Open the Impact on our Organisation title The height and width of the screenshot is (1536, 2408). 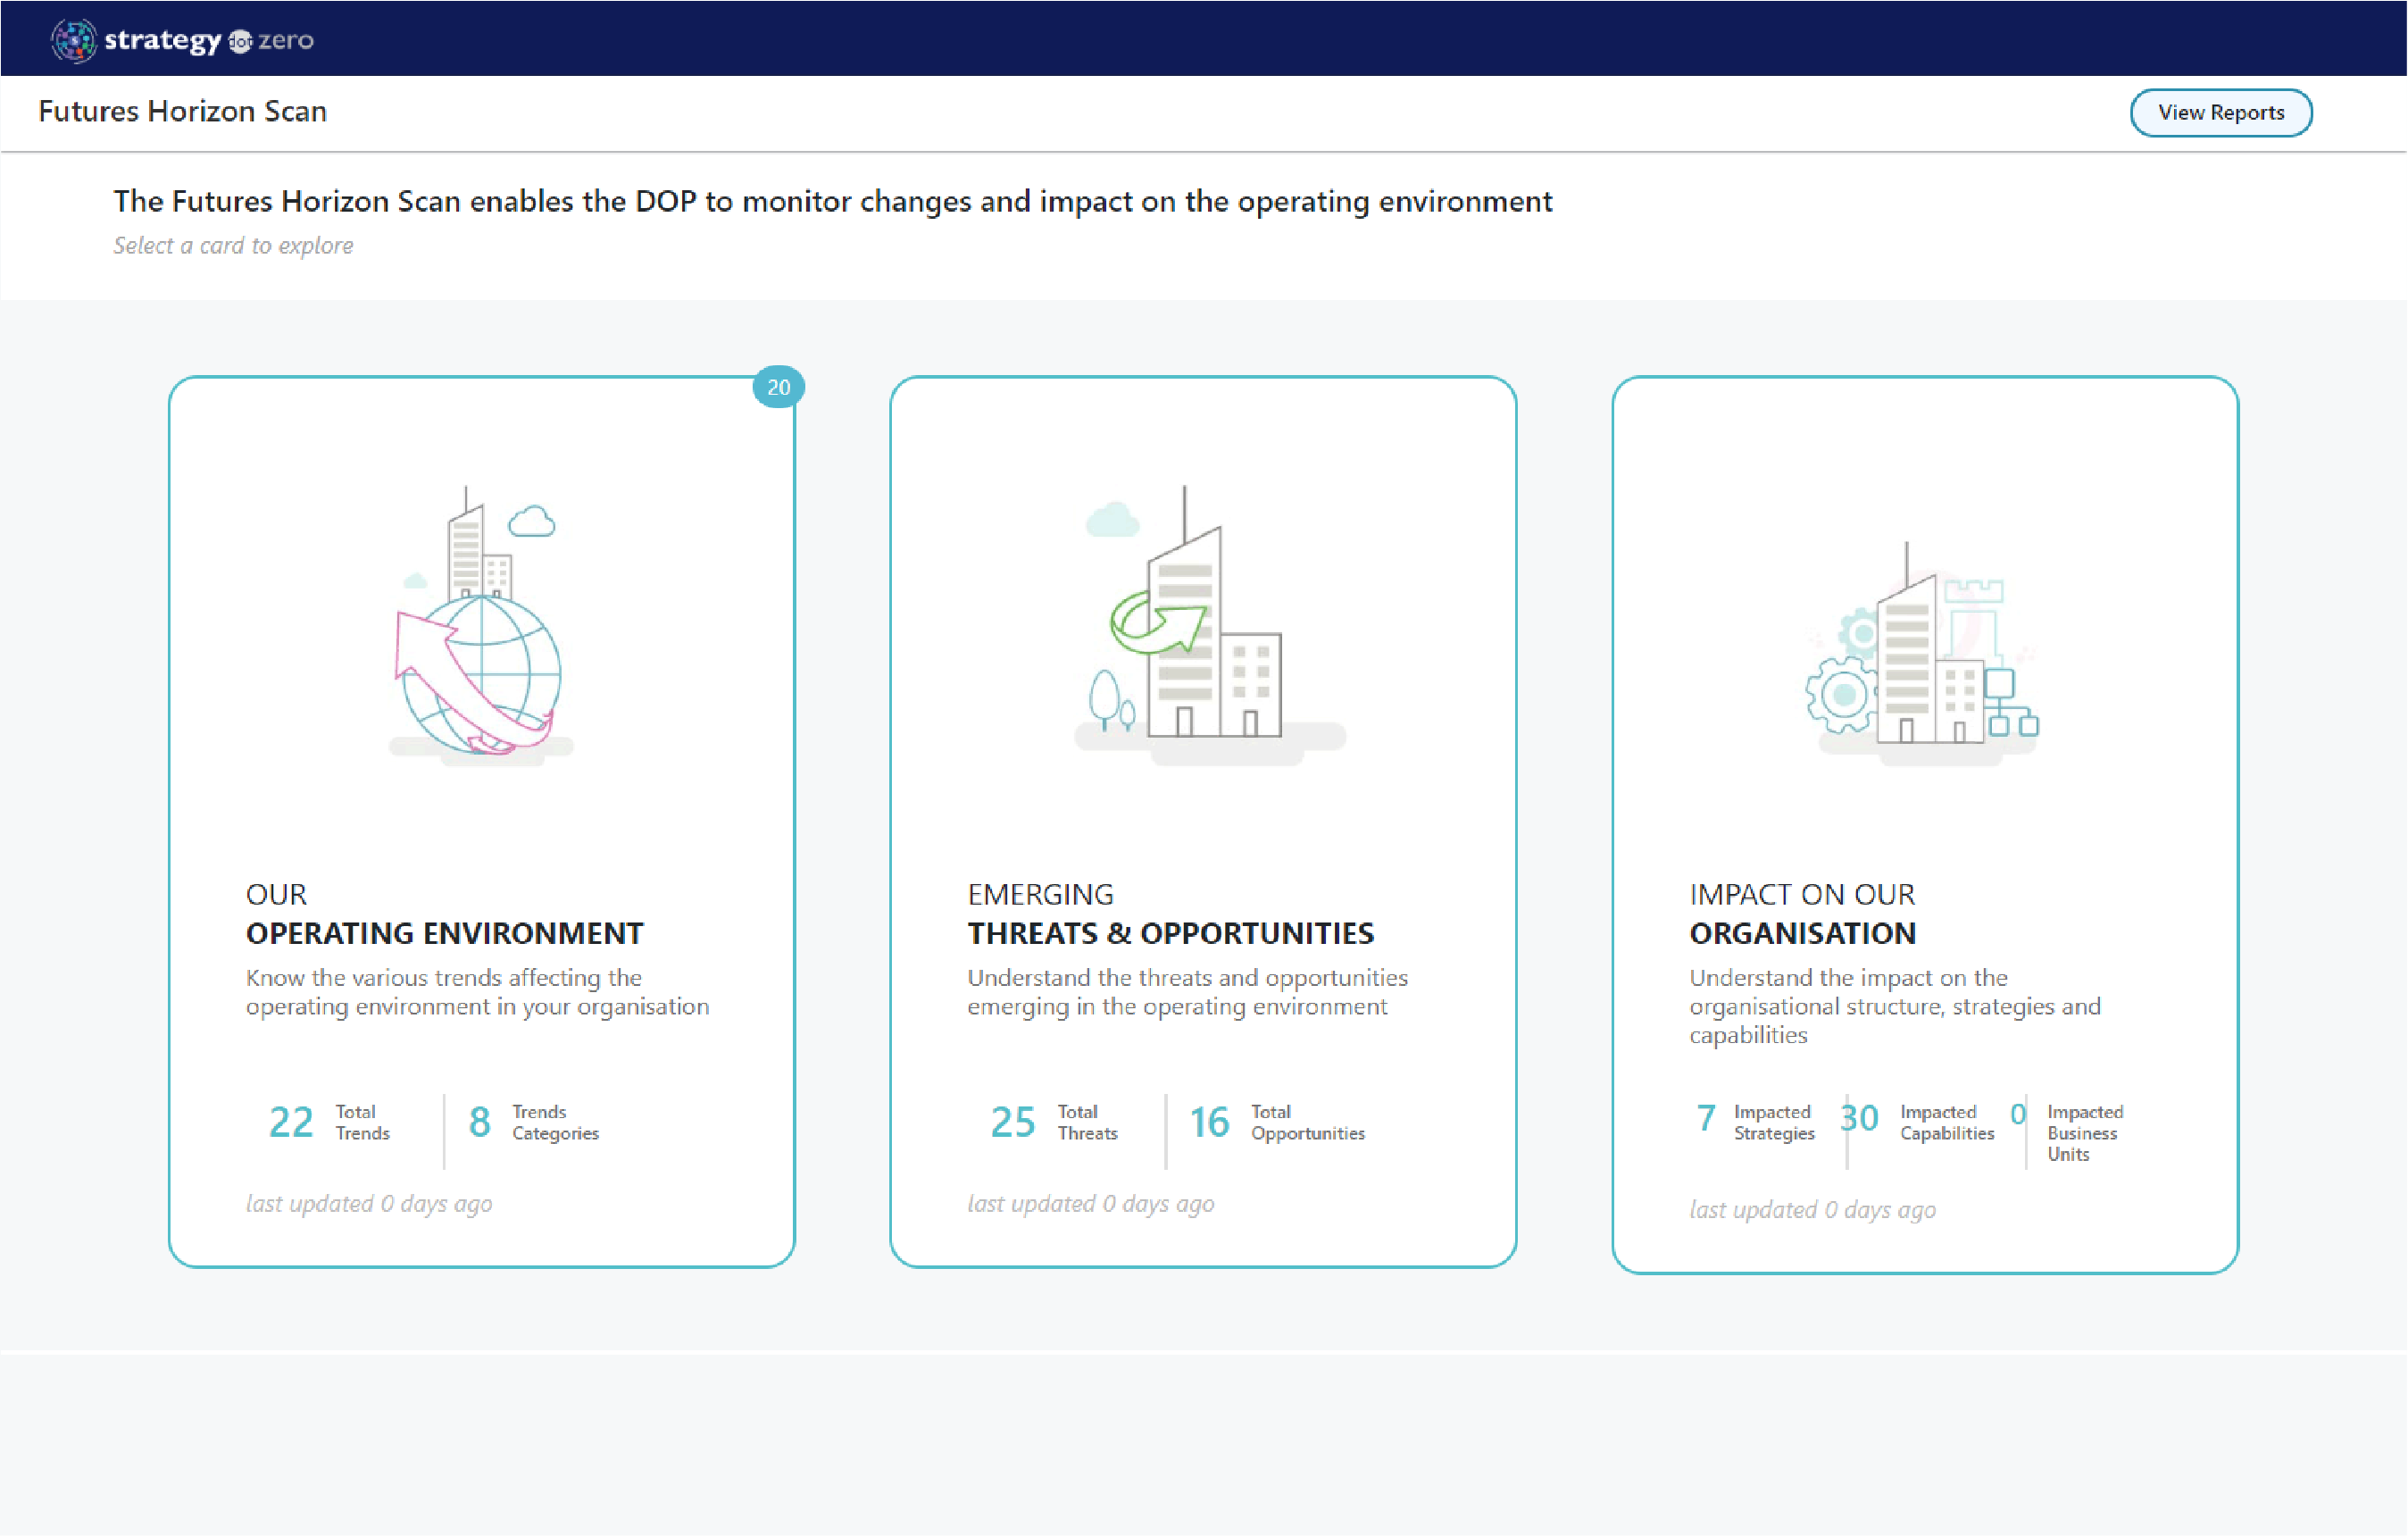tap(1802, 914)
